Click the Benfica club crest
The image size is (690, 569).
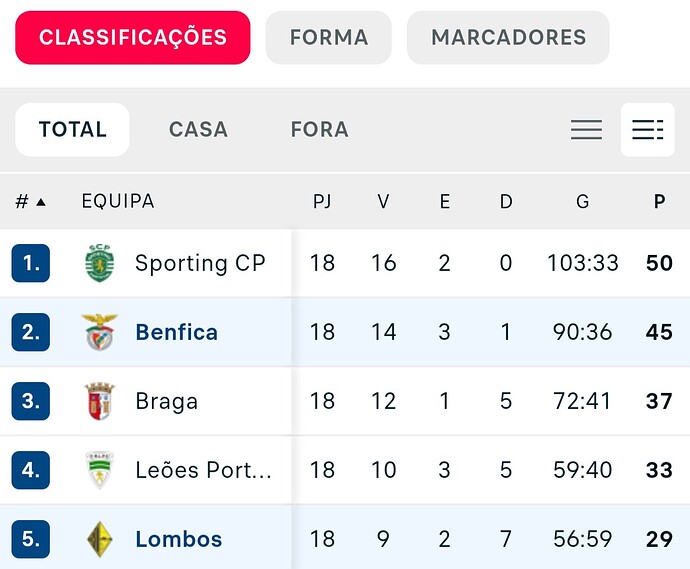pos(100,332)
